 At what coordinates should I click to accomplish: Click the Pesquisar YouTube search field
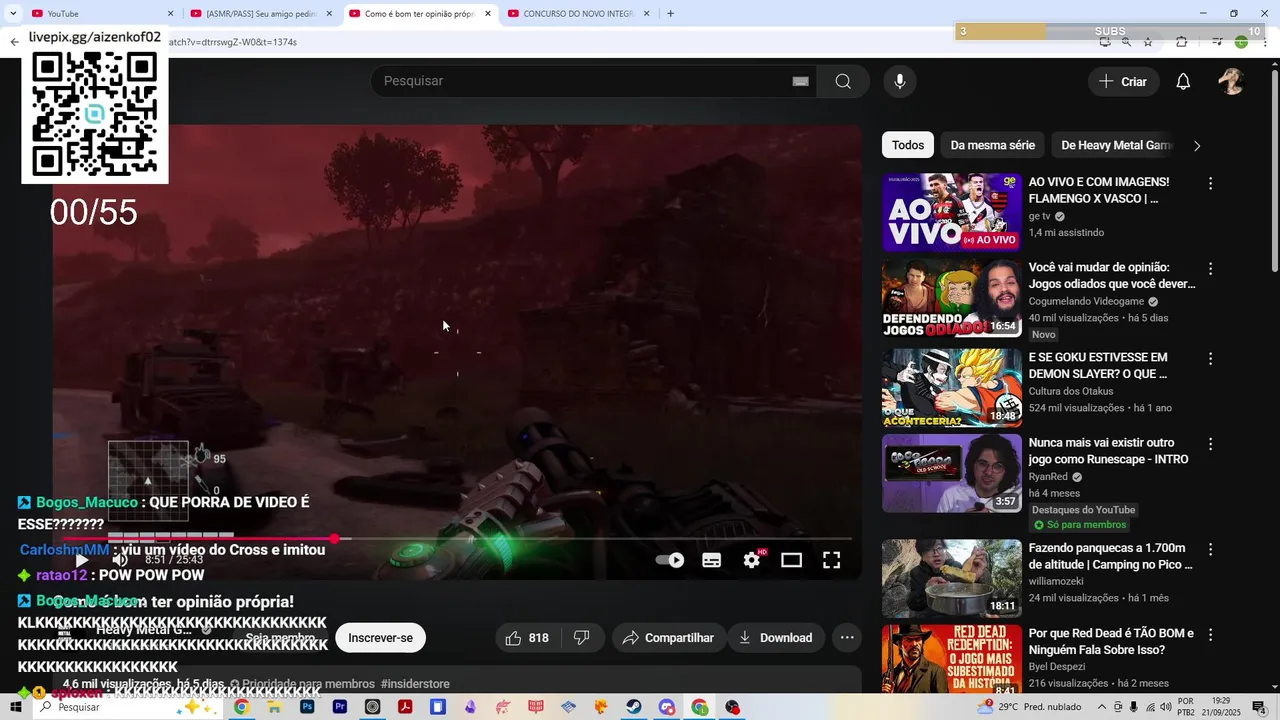594,81
